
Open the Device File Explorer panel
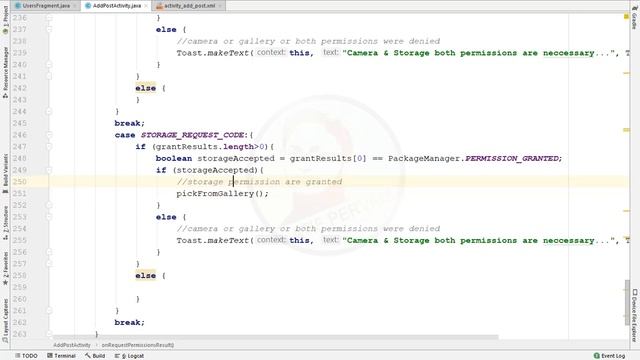click(634, 316)
